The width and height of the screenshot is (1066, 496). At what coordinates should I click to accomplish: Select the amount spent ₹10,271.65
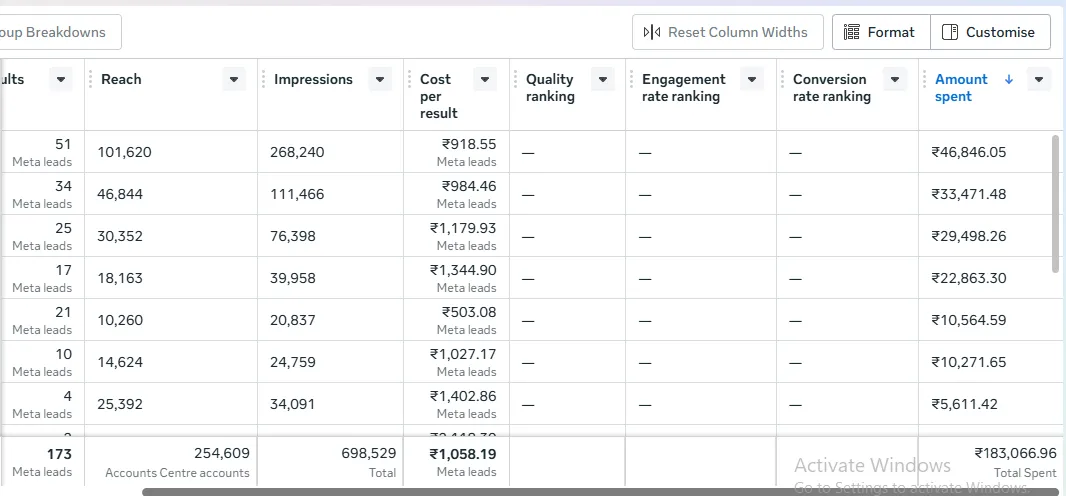(x=969, y=362)
